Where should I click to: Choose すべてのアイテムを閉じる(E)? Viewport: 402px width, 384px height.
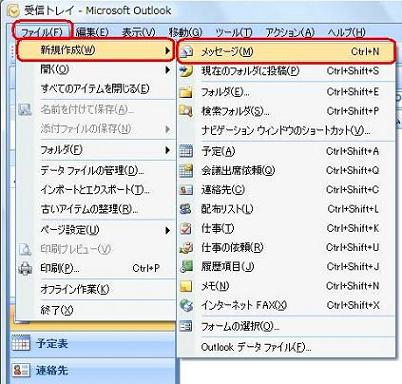tap(95, 89)
